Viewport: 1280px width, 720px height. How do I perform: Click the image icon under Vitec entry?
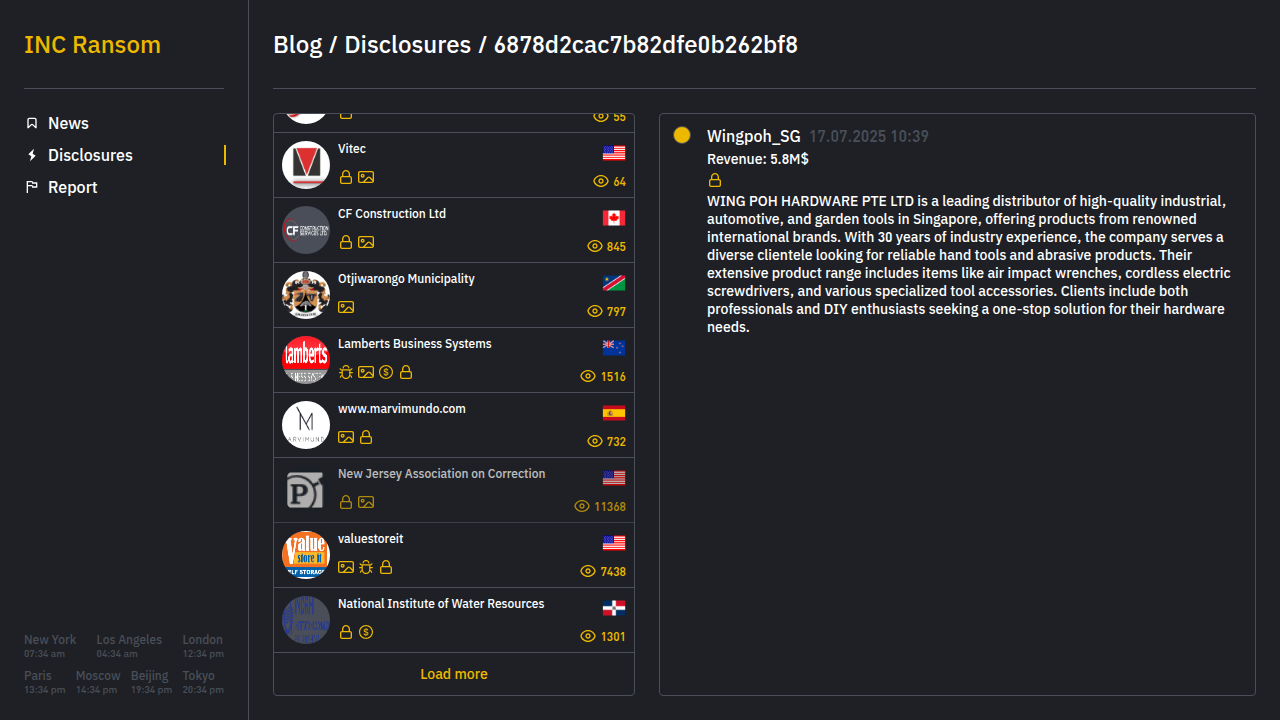(x=366, y=177)
